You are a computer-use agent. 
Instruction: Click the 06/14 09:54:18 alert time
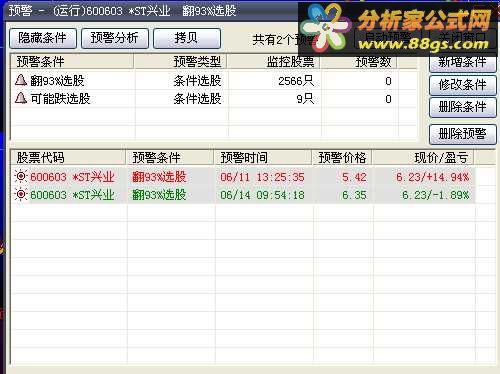[262, 195]
